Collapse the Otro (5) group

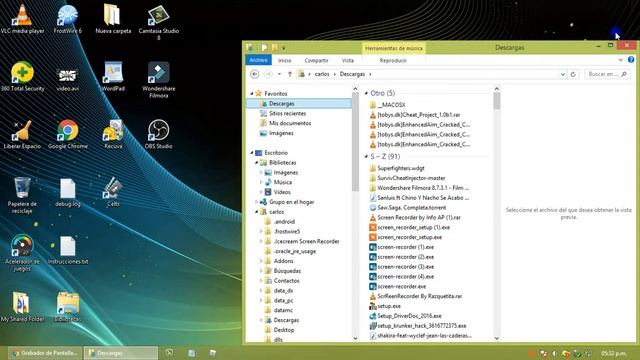[366, 93]
